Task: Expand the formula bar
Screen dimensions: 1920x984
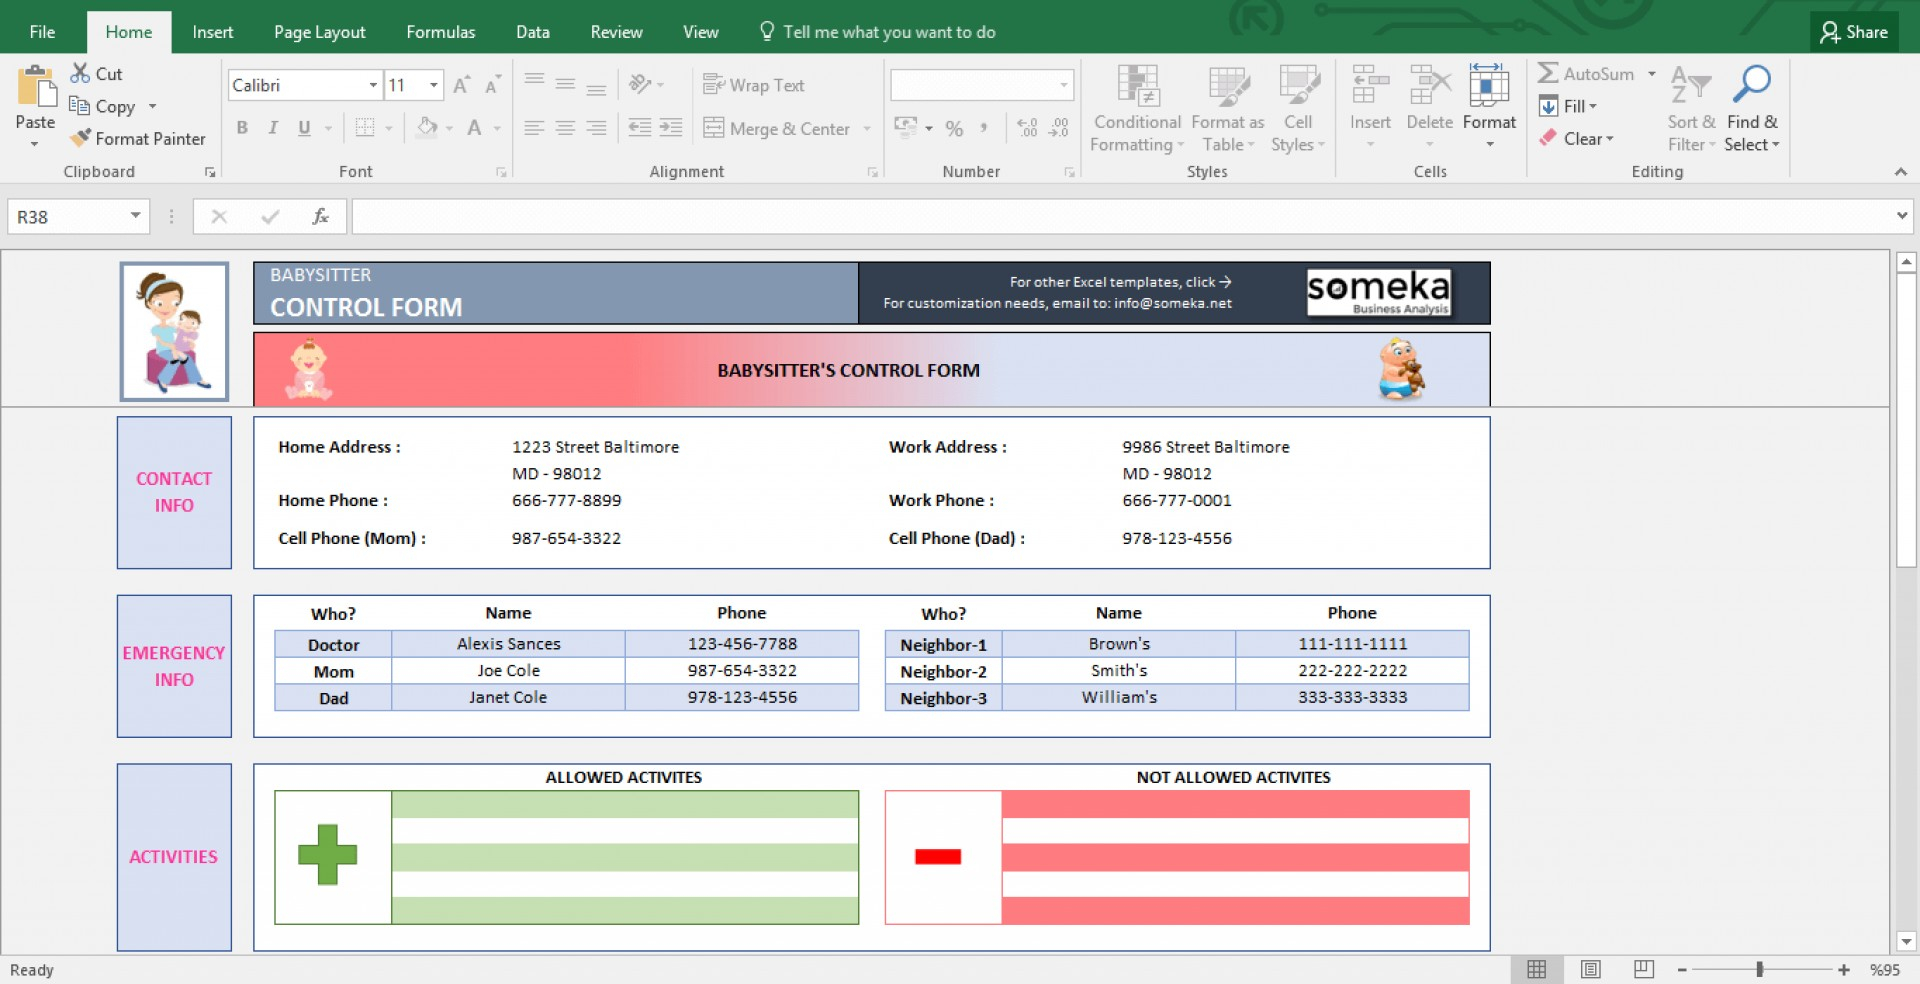Action: pos(1901,216)
